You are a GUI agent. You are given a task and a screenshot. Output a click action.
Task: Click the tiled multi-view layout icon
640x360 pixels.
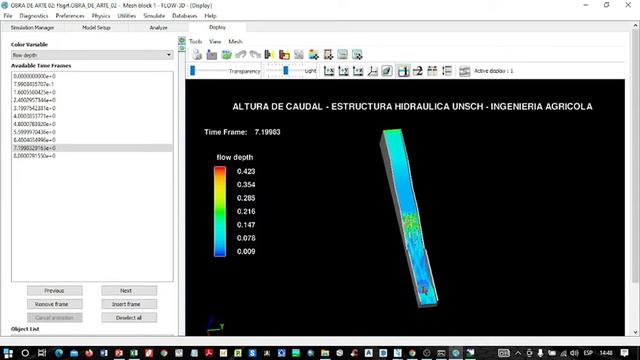coord(432,71)
